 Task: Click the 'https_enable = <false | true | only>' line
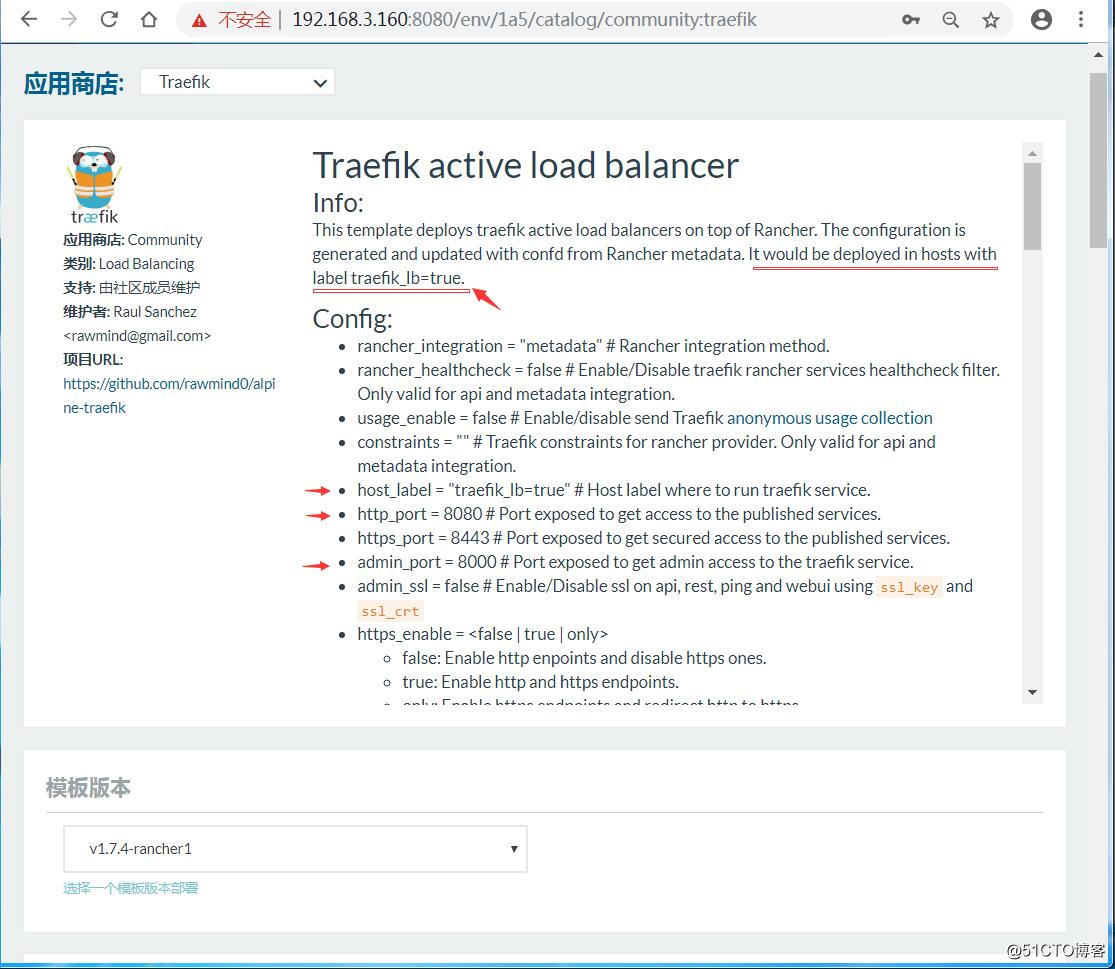[x=482, y=634]
